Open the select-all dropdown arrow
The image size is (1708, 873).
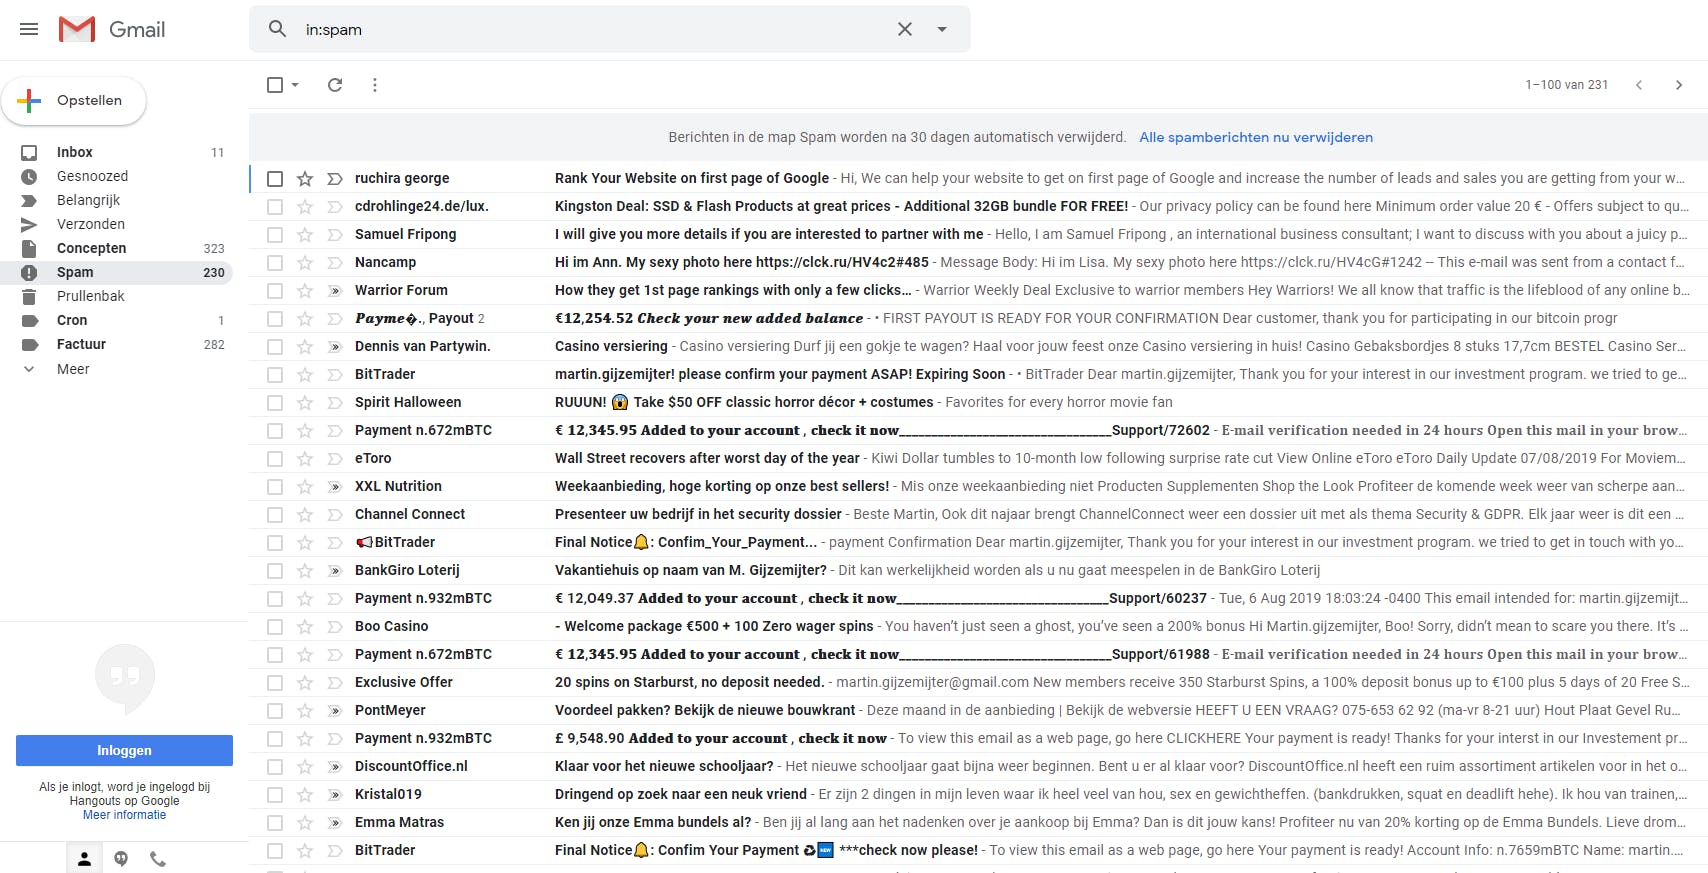295,85
